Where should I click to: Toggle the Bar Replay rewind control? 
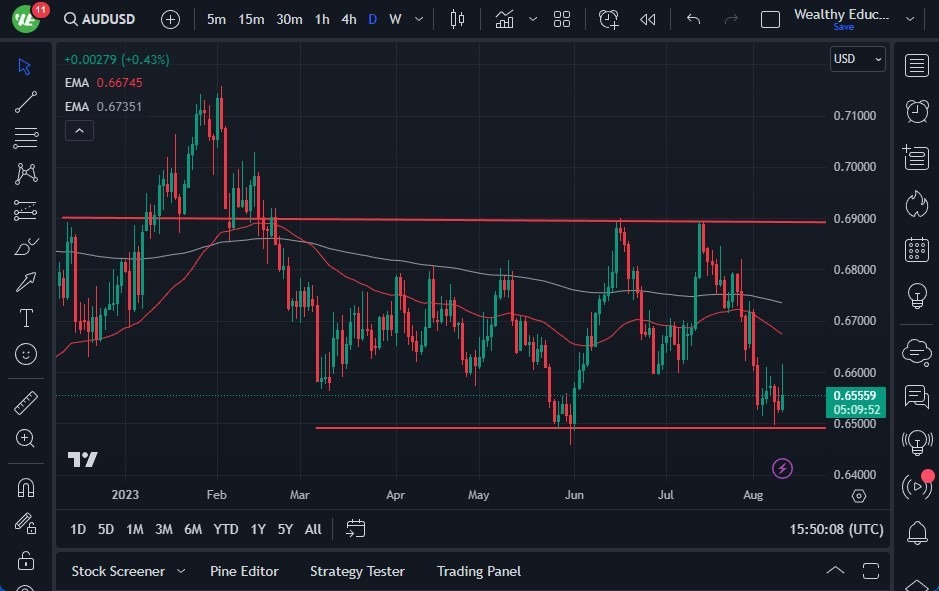647,18
